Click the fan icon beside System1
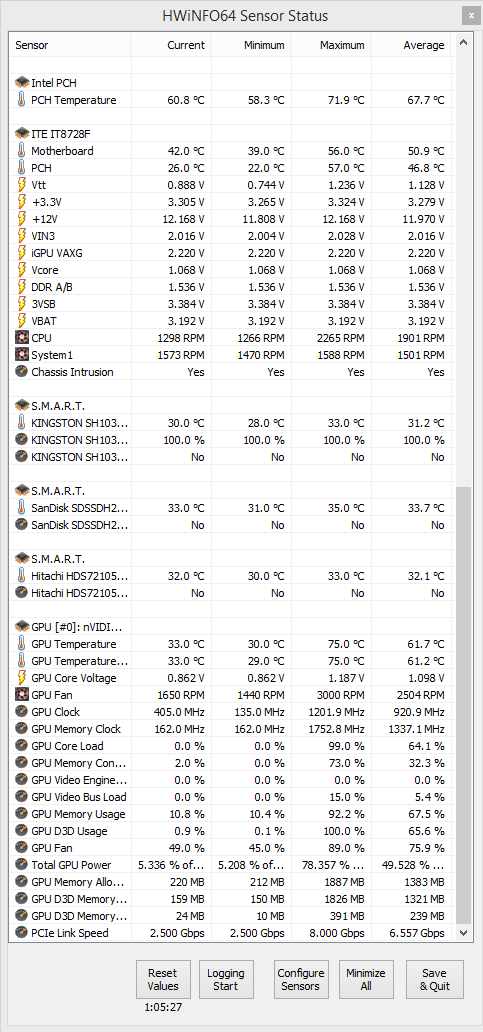Screen dimensions: 483x1032 click(x=22, y=355)
